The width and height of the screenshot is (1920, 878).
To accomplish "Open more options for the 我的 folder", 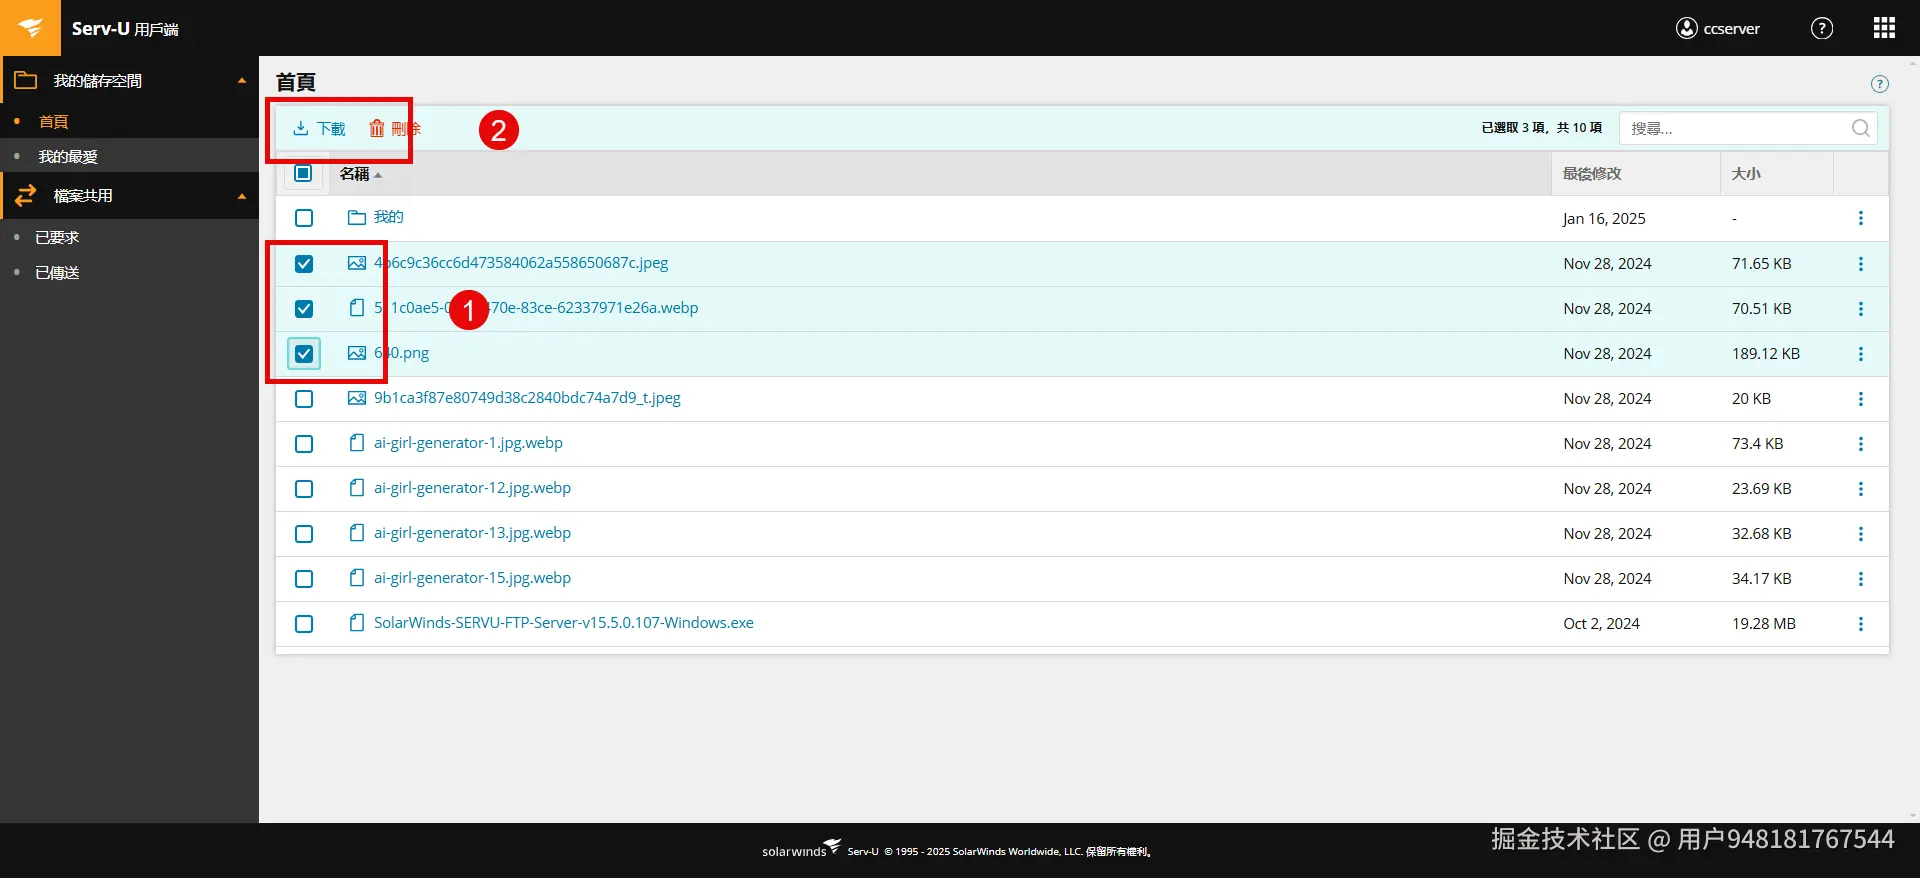I will point(1860,218).
